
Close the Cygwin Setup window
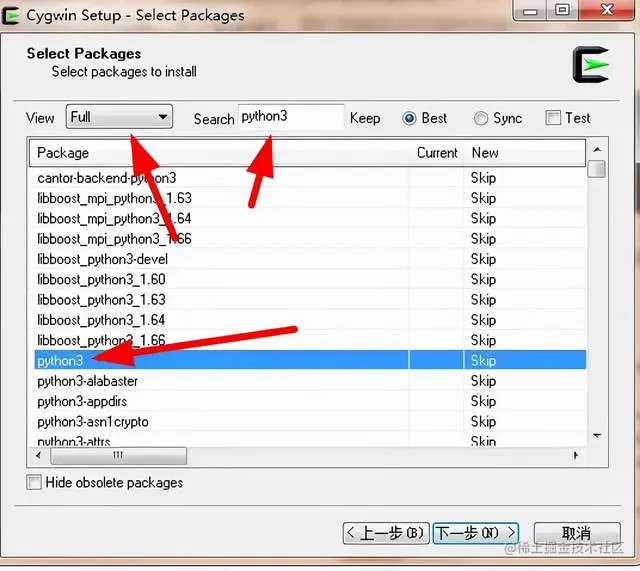(607, 10)
